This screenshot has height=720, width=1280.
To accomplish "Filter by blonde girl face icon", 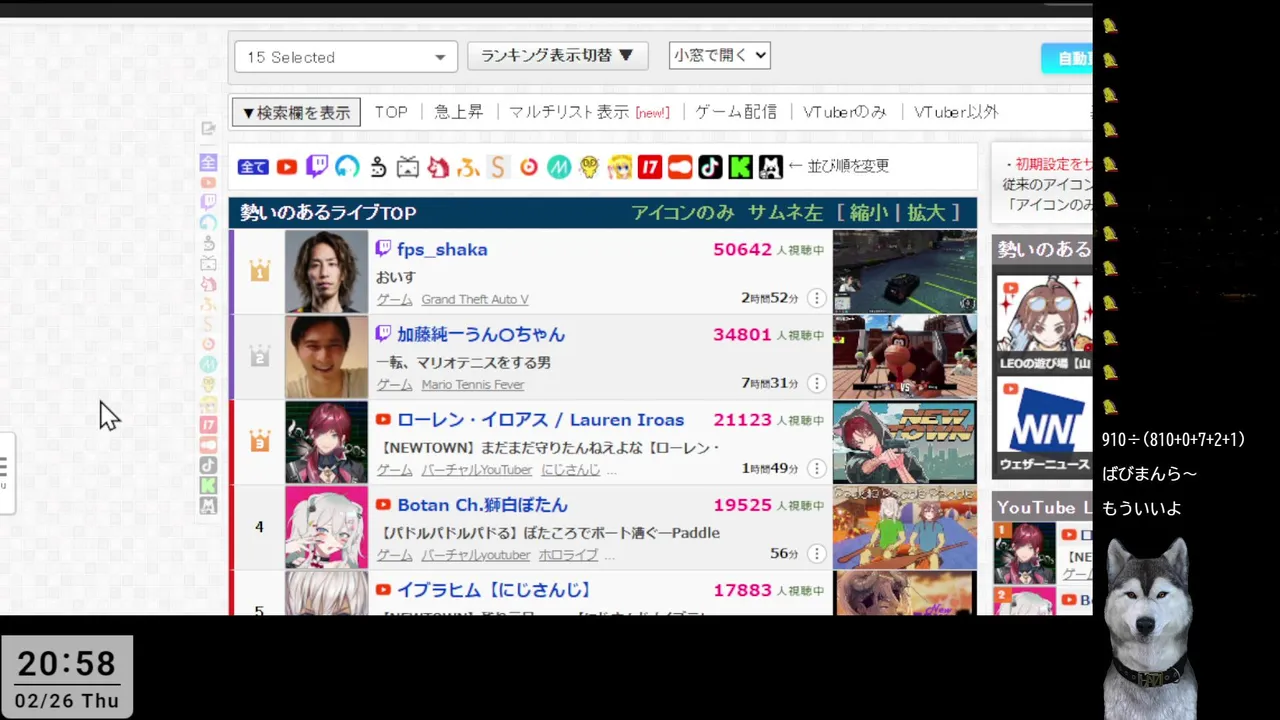I will [x=620, y=167].
